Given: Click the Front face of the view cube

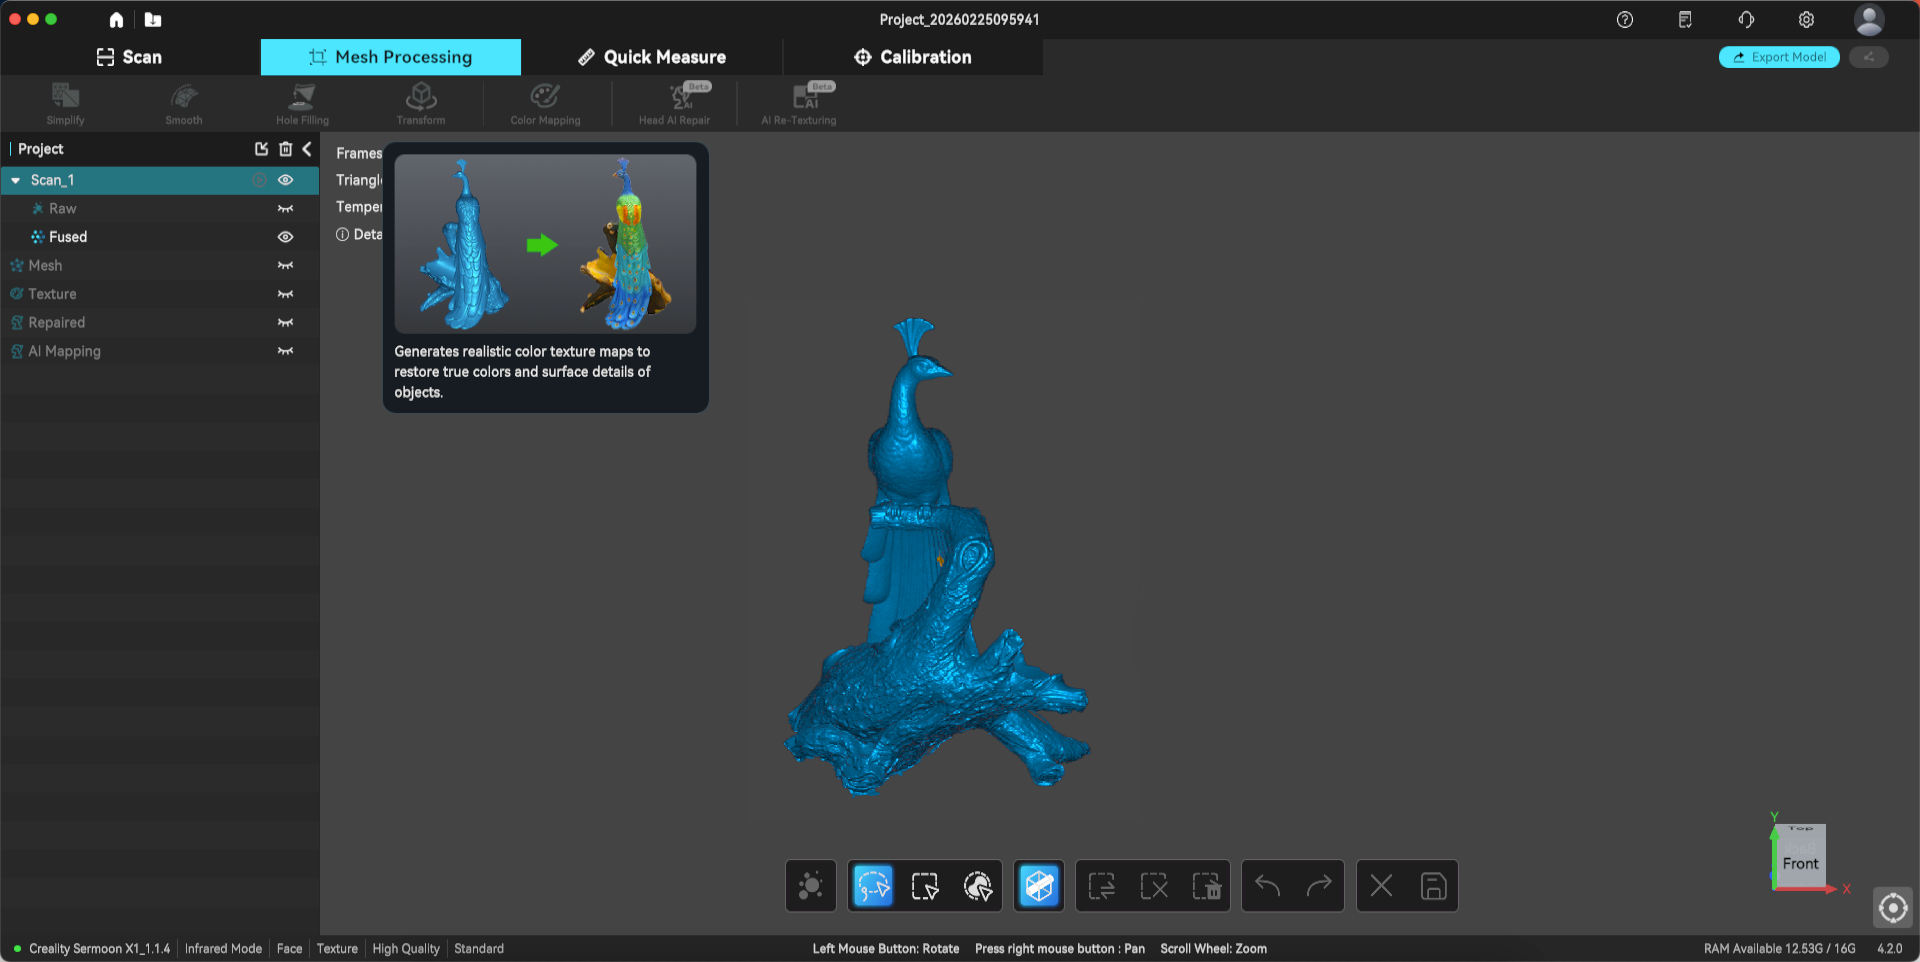Looking at the screenshot, I should tap(1800, 863).
